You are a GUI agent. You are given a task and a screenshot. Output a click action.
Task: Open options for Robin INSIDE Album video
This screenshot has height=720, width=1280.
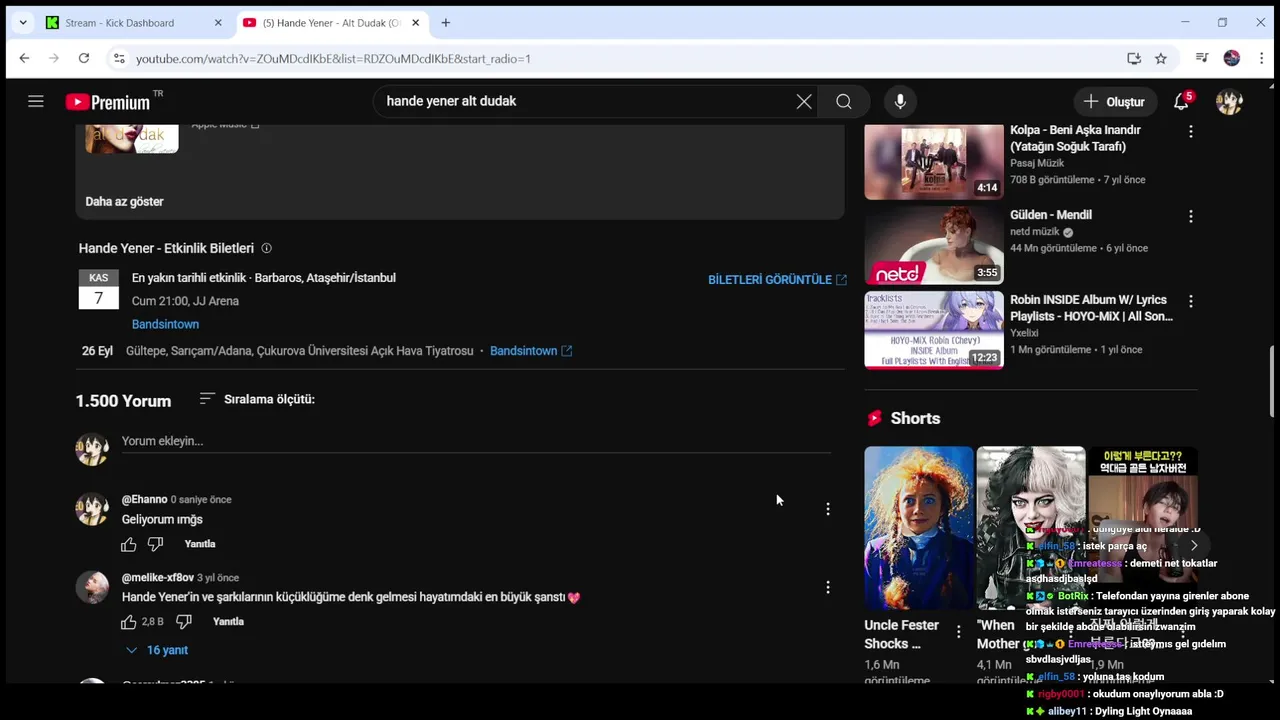pyautogui.click(x=1190, y=301)
